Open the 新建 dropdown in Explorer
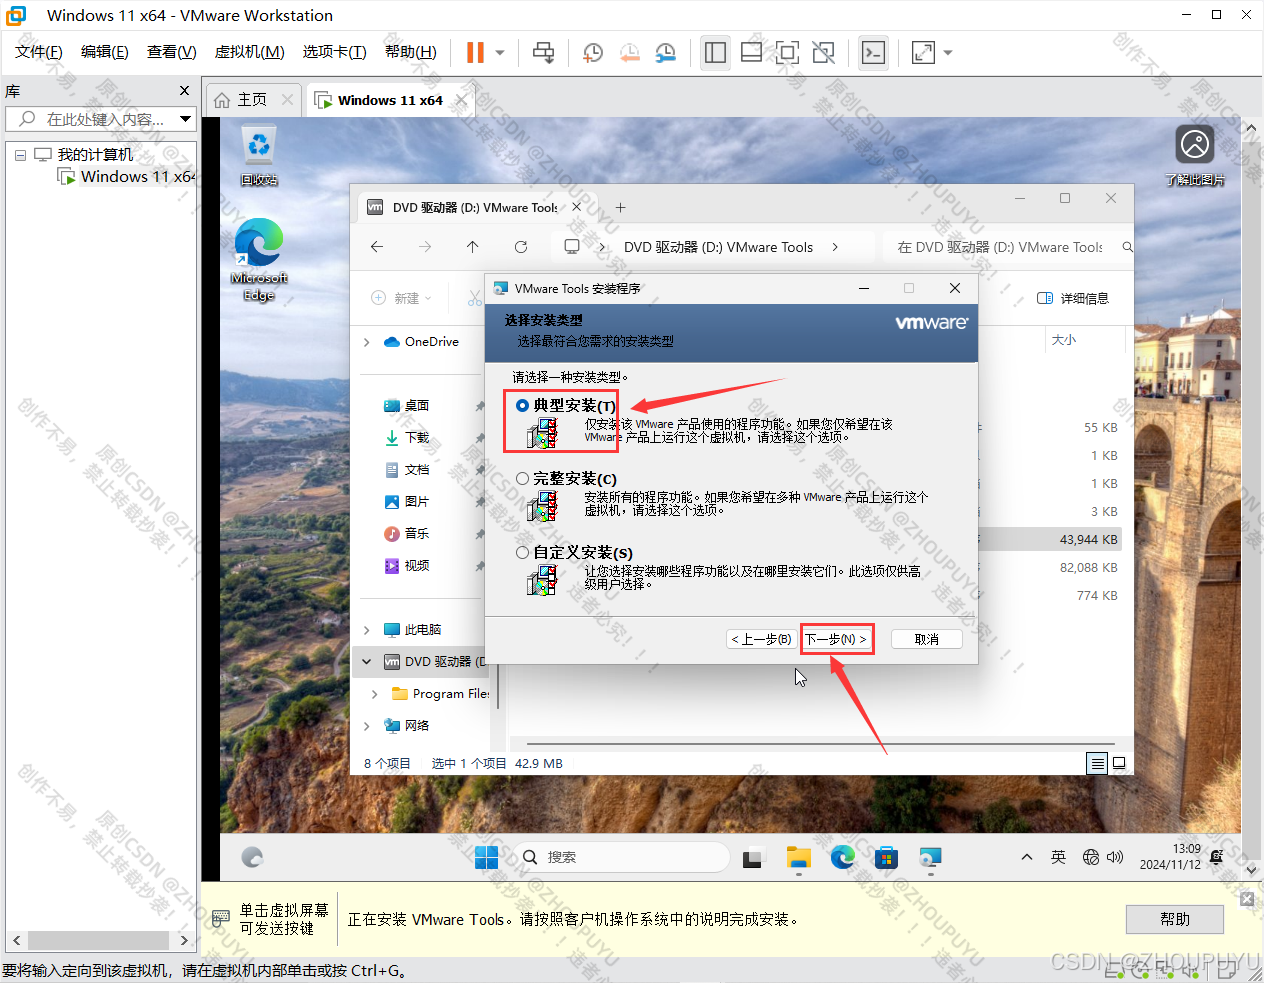Screen dimensions: 1264x983 pyautogui.click(x=401, y=298)
